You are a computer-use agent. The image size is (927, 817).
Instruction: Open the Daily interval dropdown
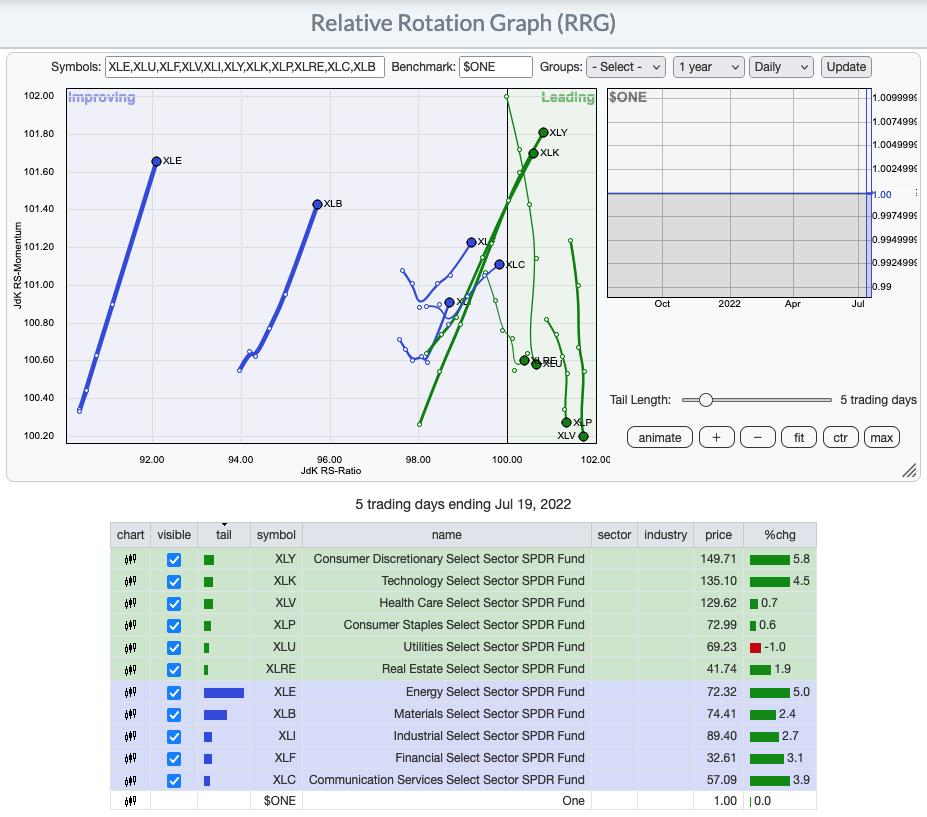click(781, 67)
